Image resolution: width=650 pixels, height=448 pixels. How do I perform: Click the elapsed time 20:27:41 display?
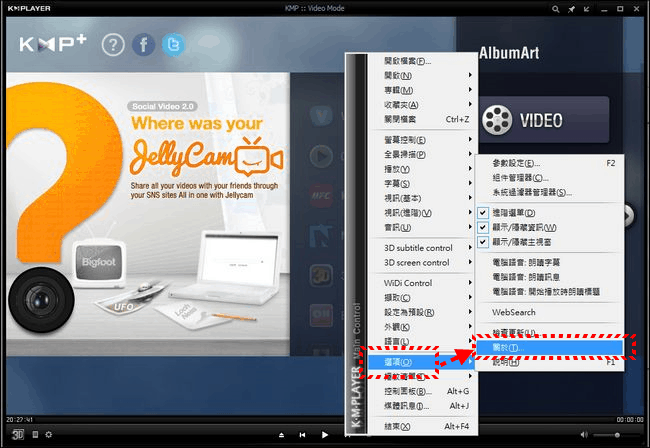pos(19,420)
